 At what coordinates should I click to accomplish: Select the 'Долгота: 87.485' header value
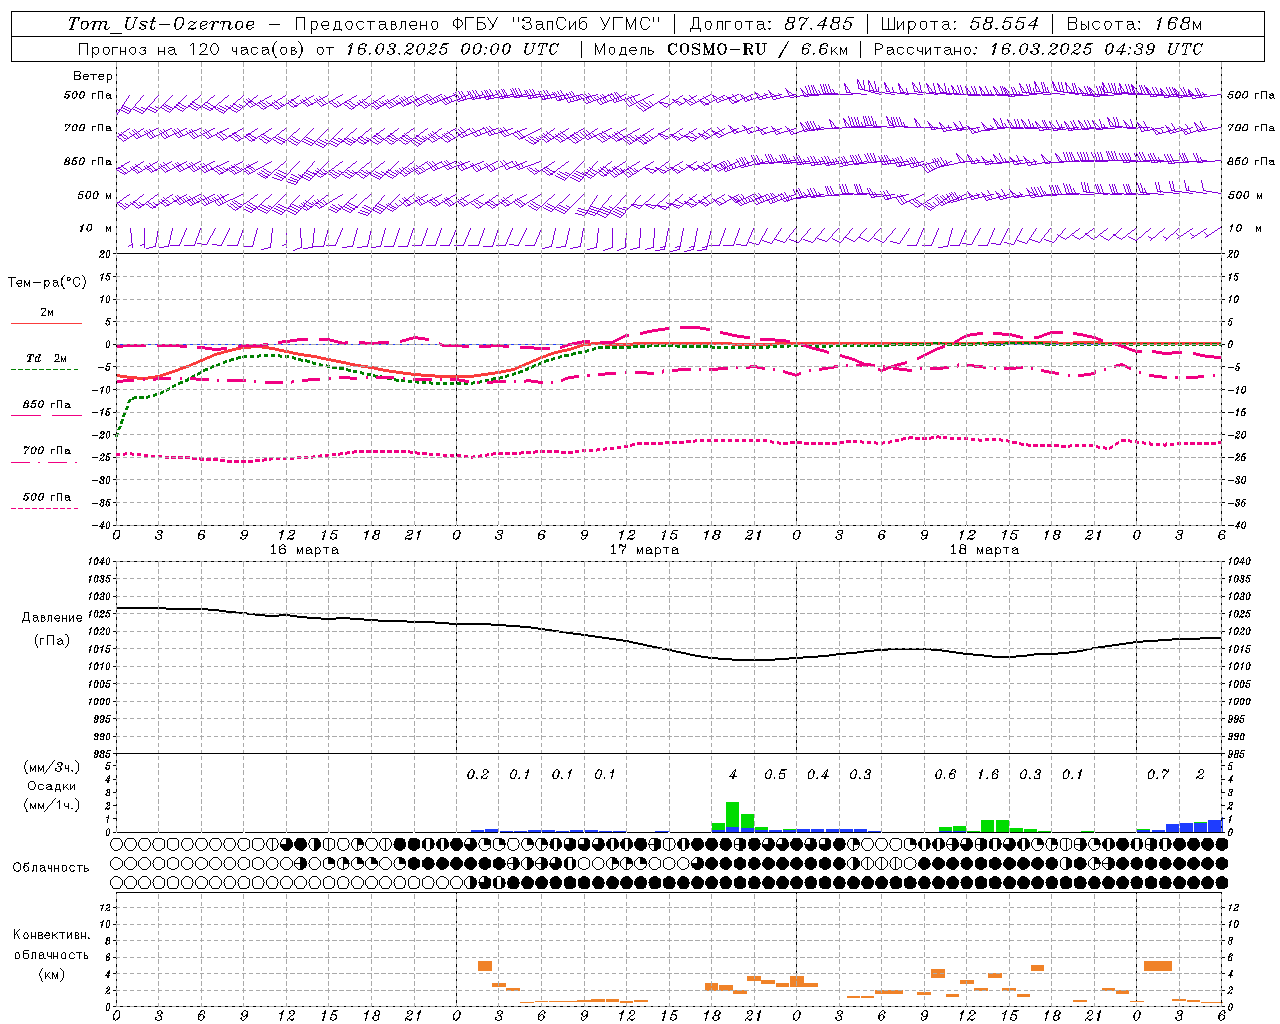tap(772, 24)
